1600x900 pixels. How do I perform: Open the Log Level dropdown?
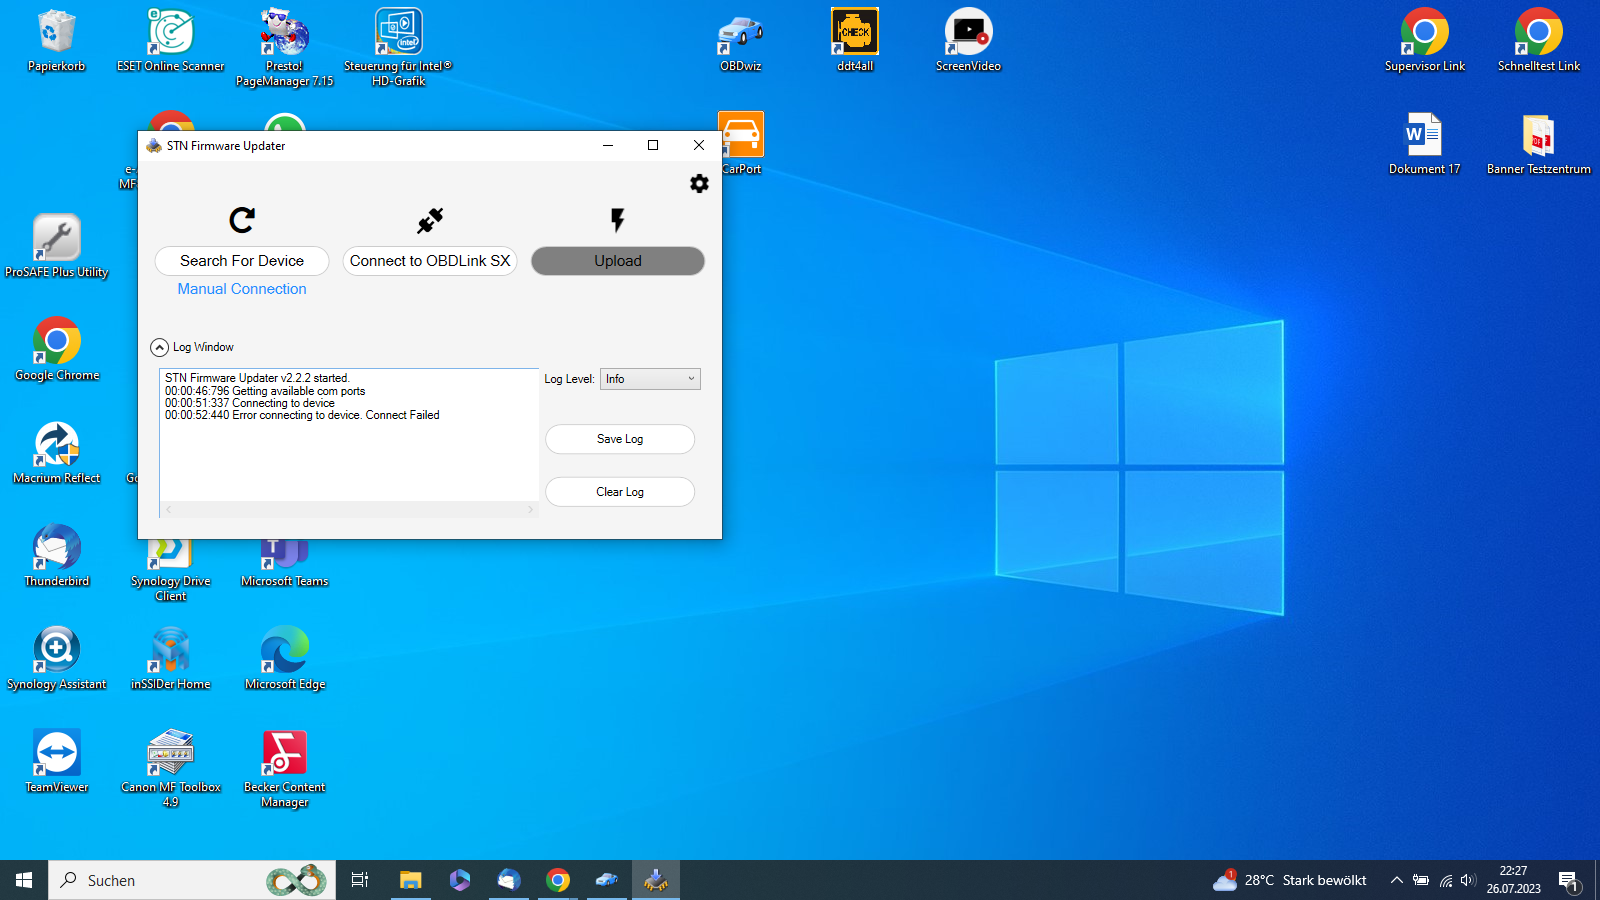click(x=650, y=379)
